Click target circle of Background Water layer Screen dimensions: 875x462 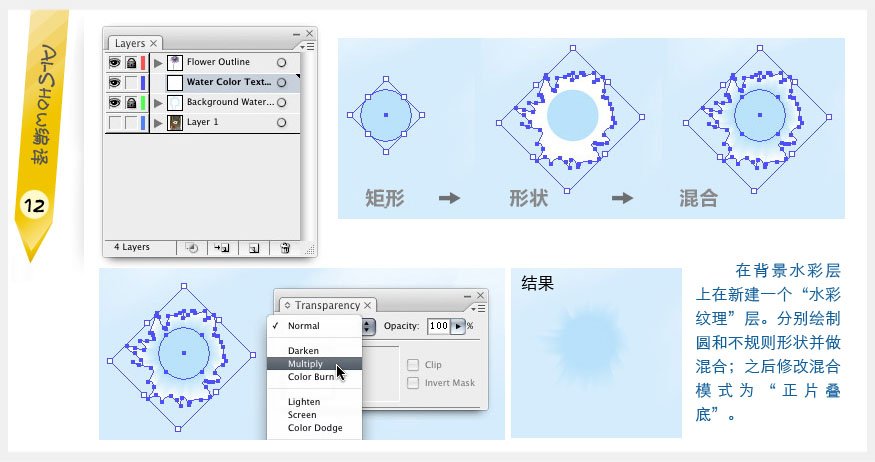click(281, 103)
